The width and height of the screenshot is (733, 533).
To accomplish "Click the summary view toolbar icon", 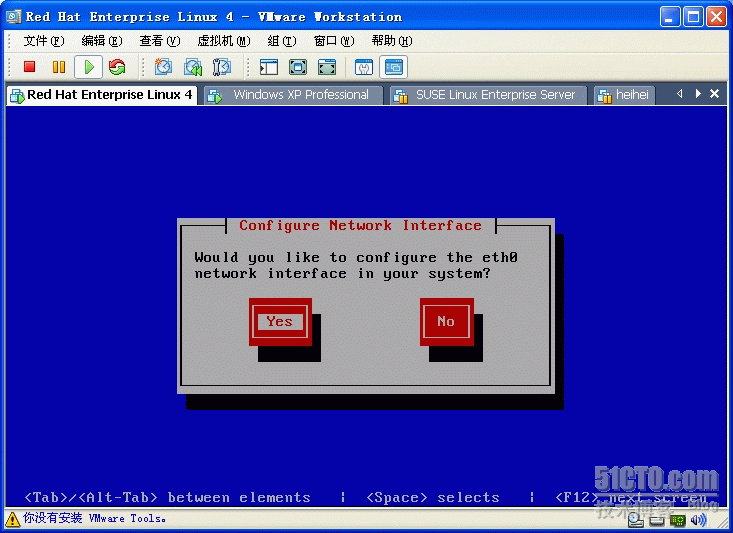I will click(x=364, y=67).
